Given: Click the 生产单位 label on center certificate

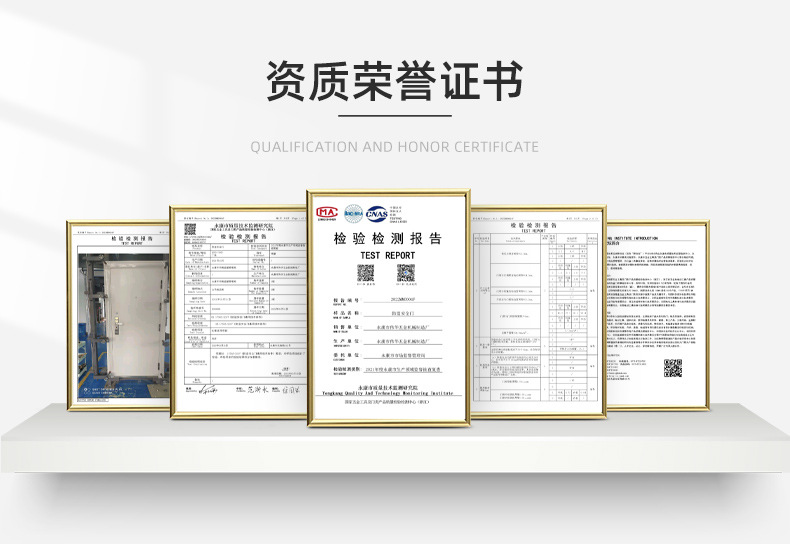Looking at the screenshot, I should click(x=346, y=341).
